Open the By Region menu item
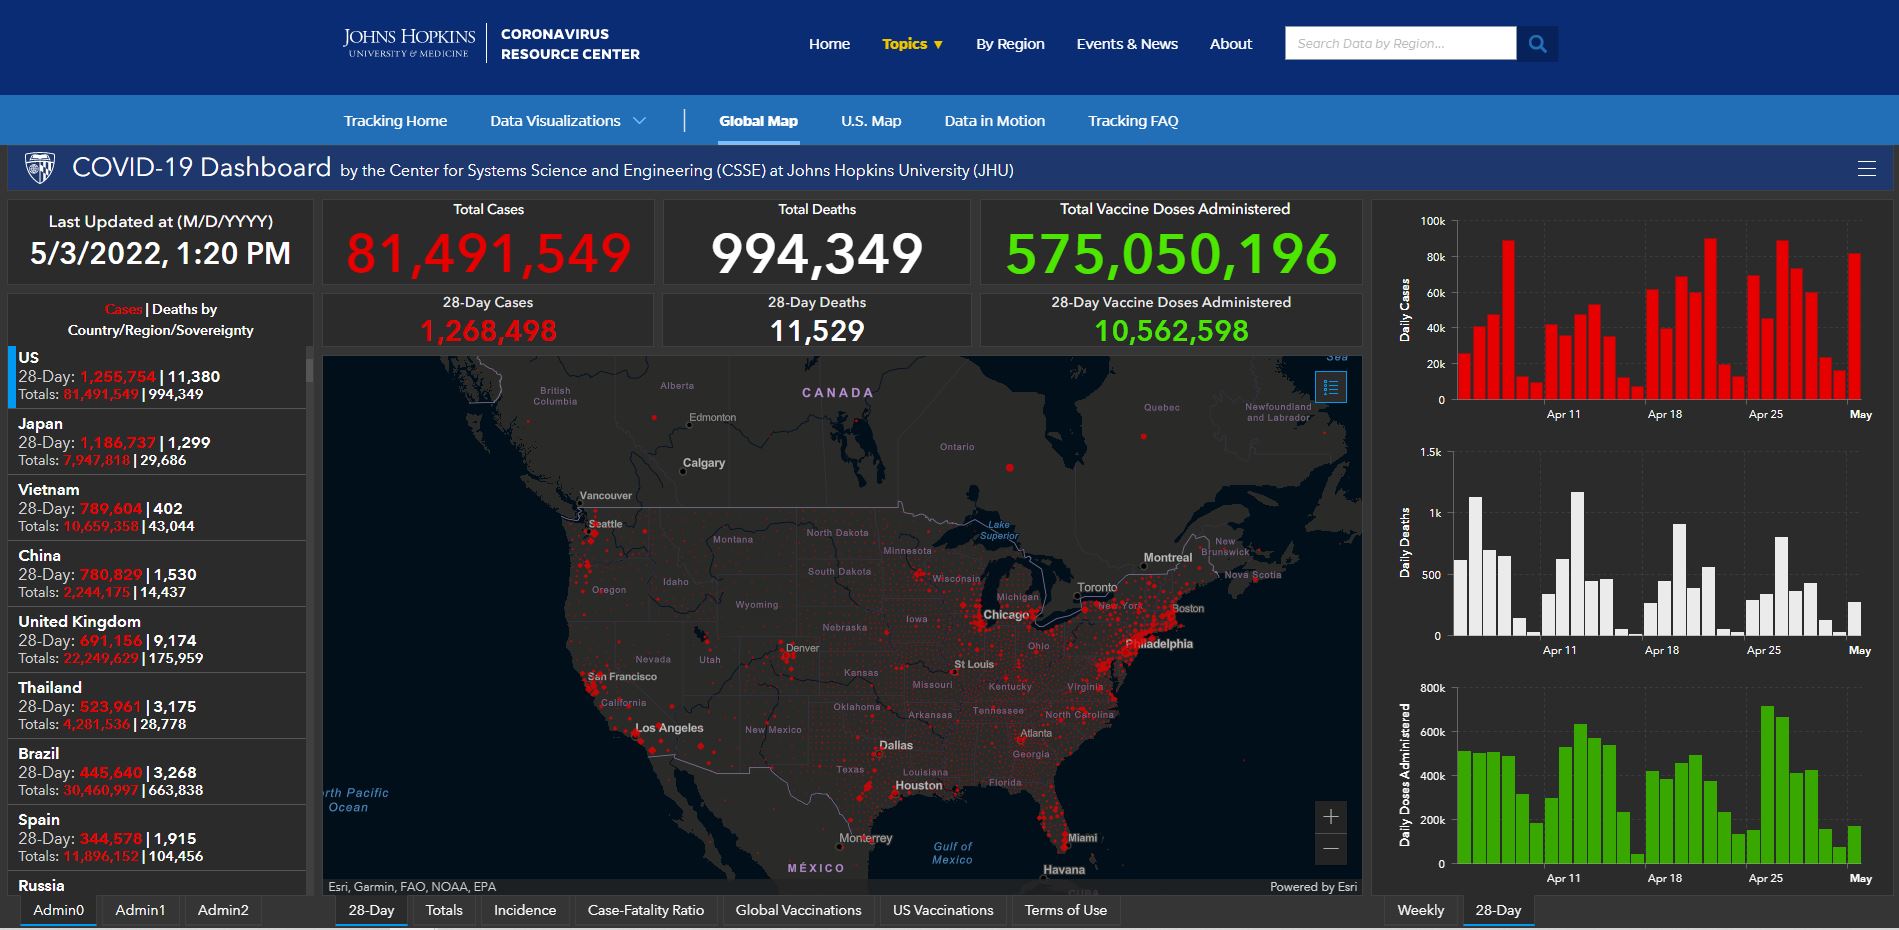1899x930 pixels. click(1010, 44)
